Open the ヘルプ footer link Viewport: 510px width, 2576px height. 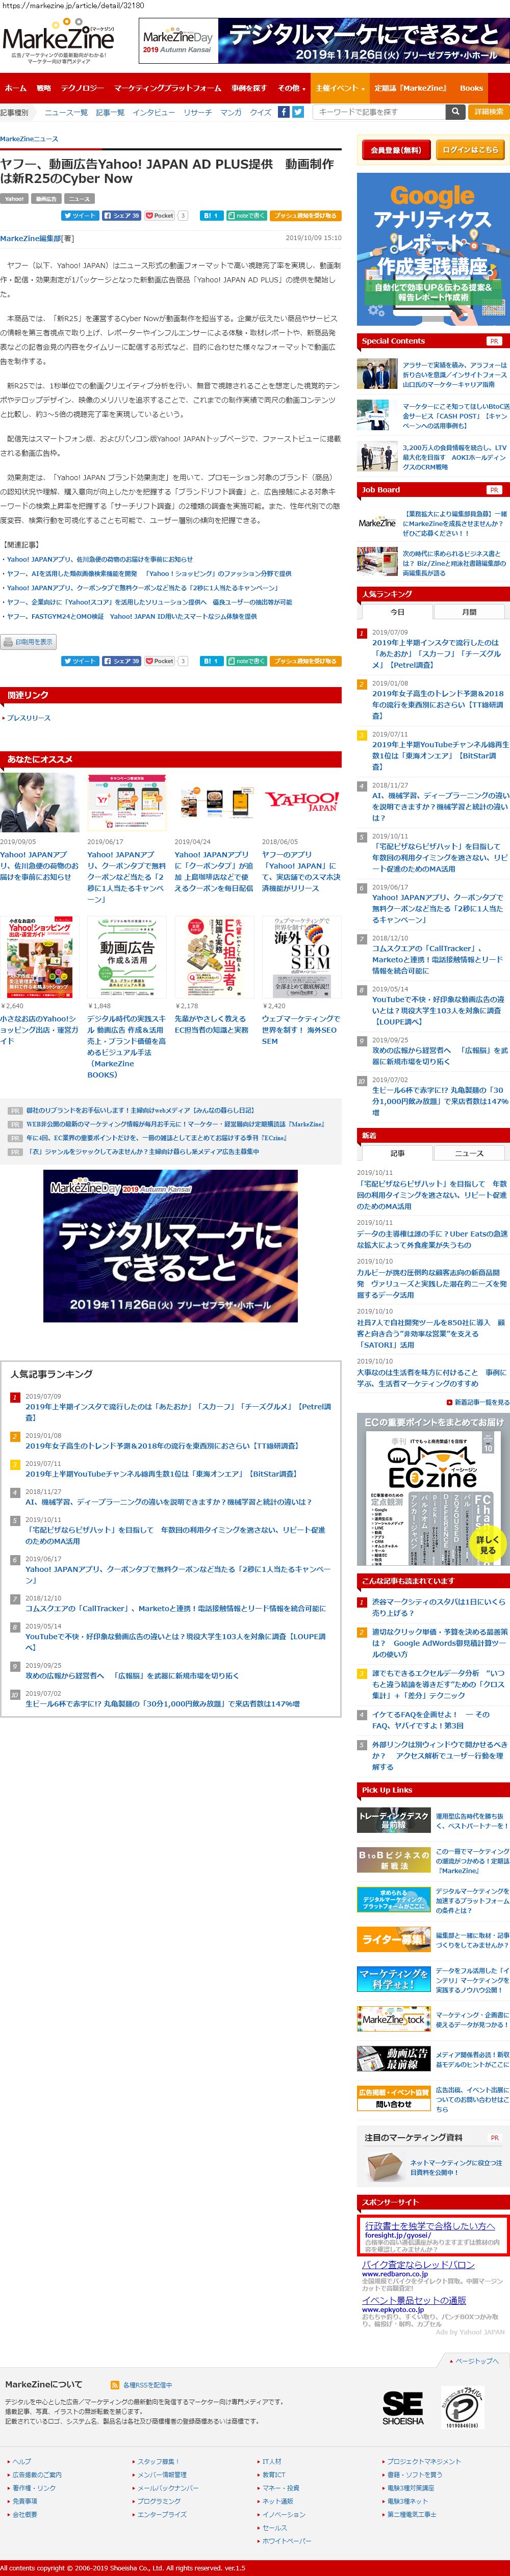21,2461
